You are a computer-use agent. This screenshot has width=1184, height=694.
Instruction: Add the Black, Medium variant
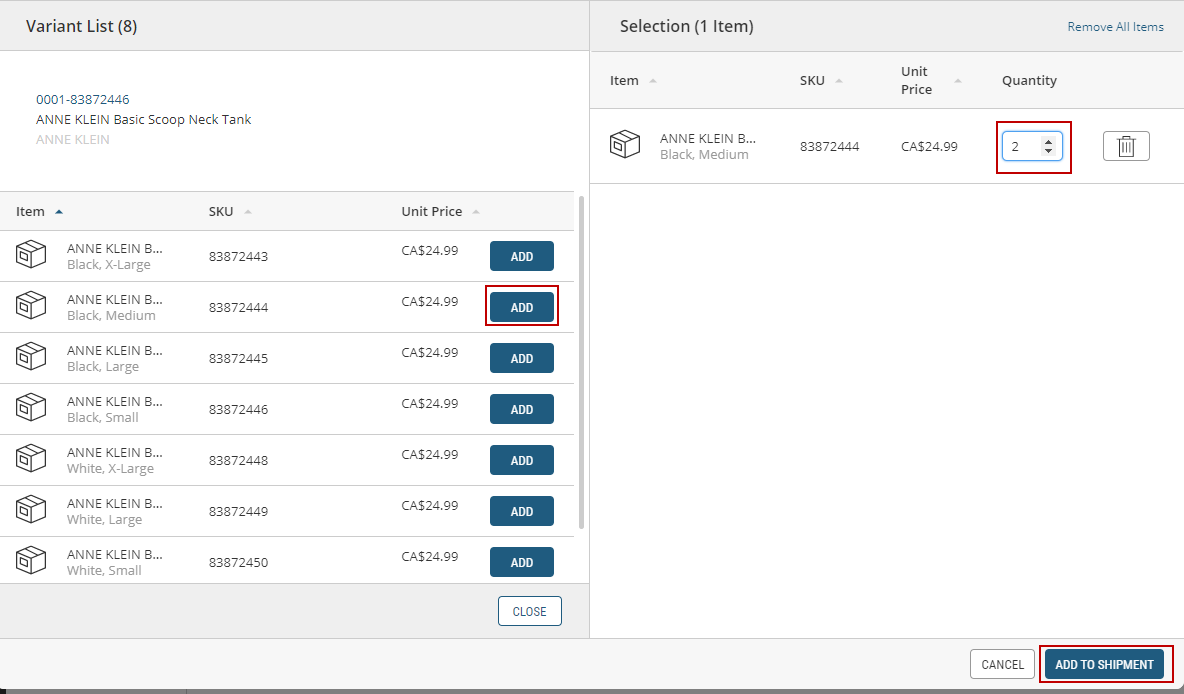[521, 307]
